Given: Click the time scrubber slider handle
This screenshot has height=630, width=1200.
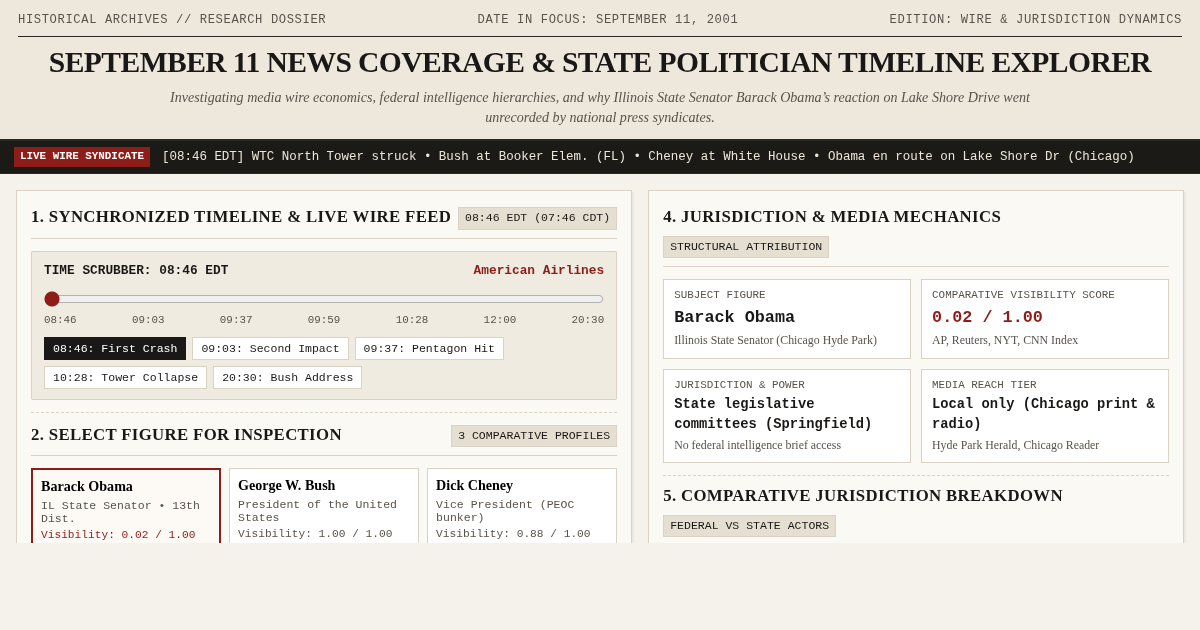Looking at the screenshot, I should 52,299.
